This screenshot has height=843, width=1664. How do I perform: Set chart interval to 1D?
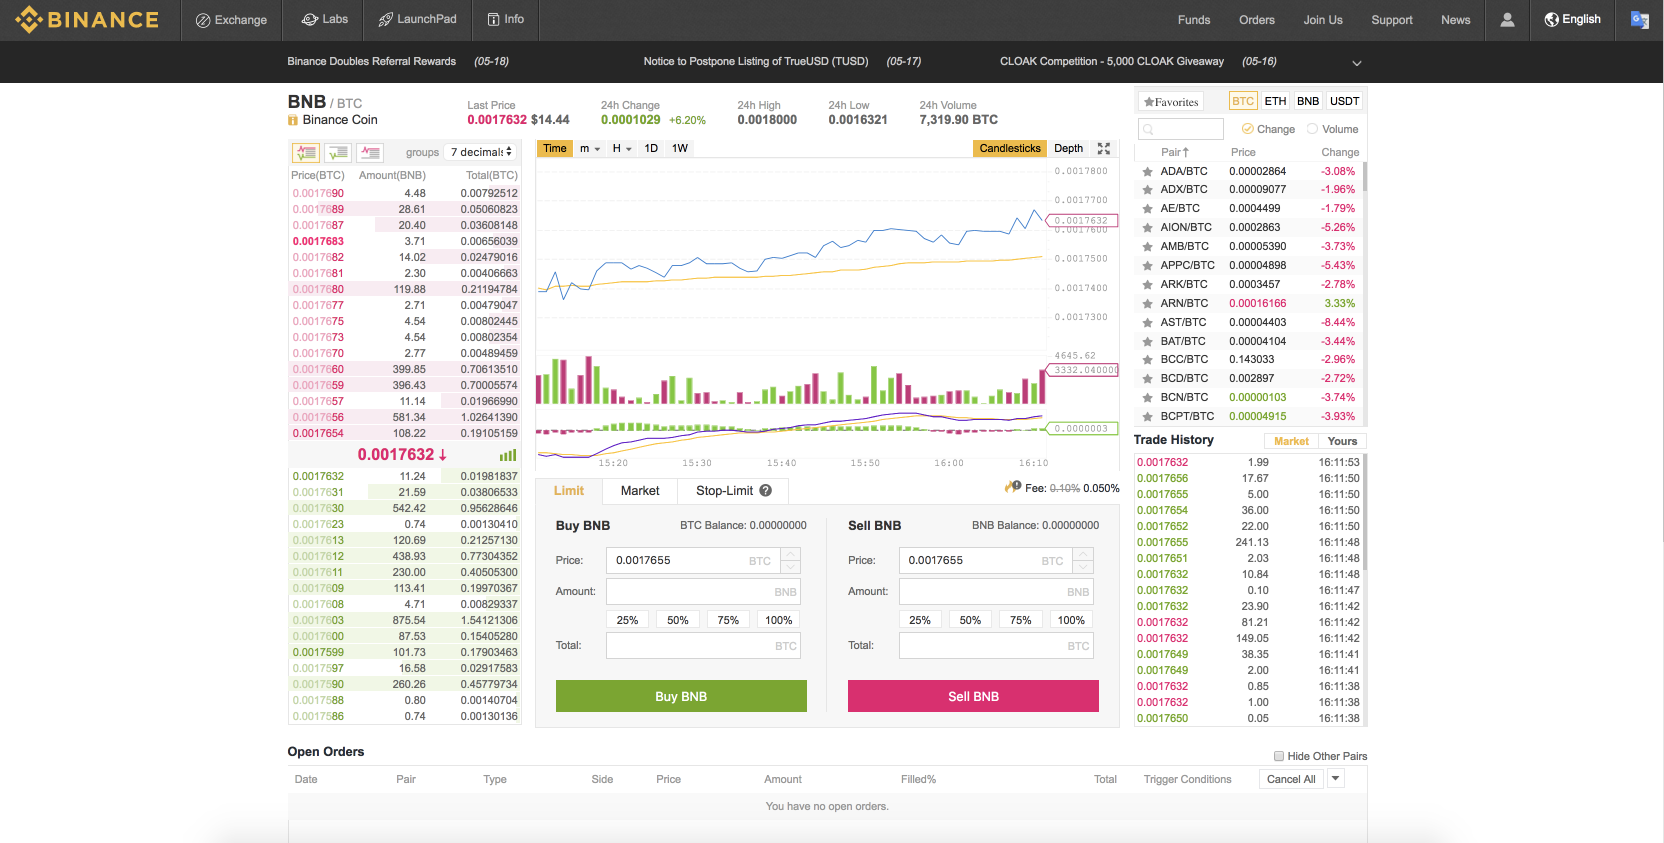pyautogui.click(x=651, y=148)
